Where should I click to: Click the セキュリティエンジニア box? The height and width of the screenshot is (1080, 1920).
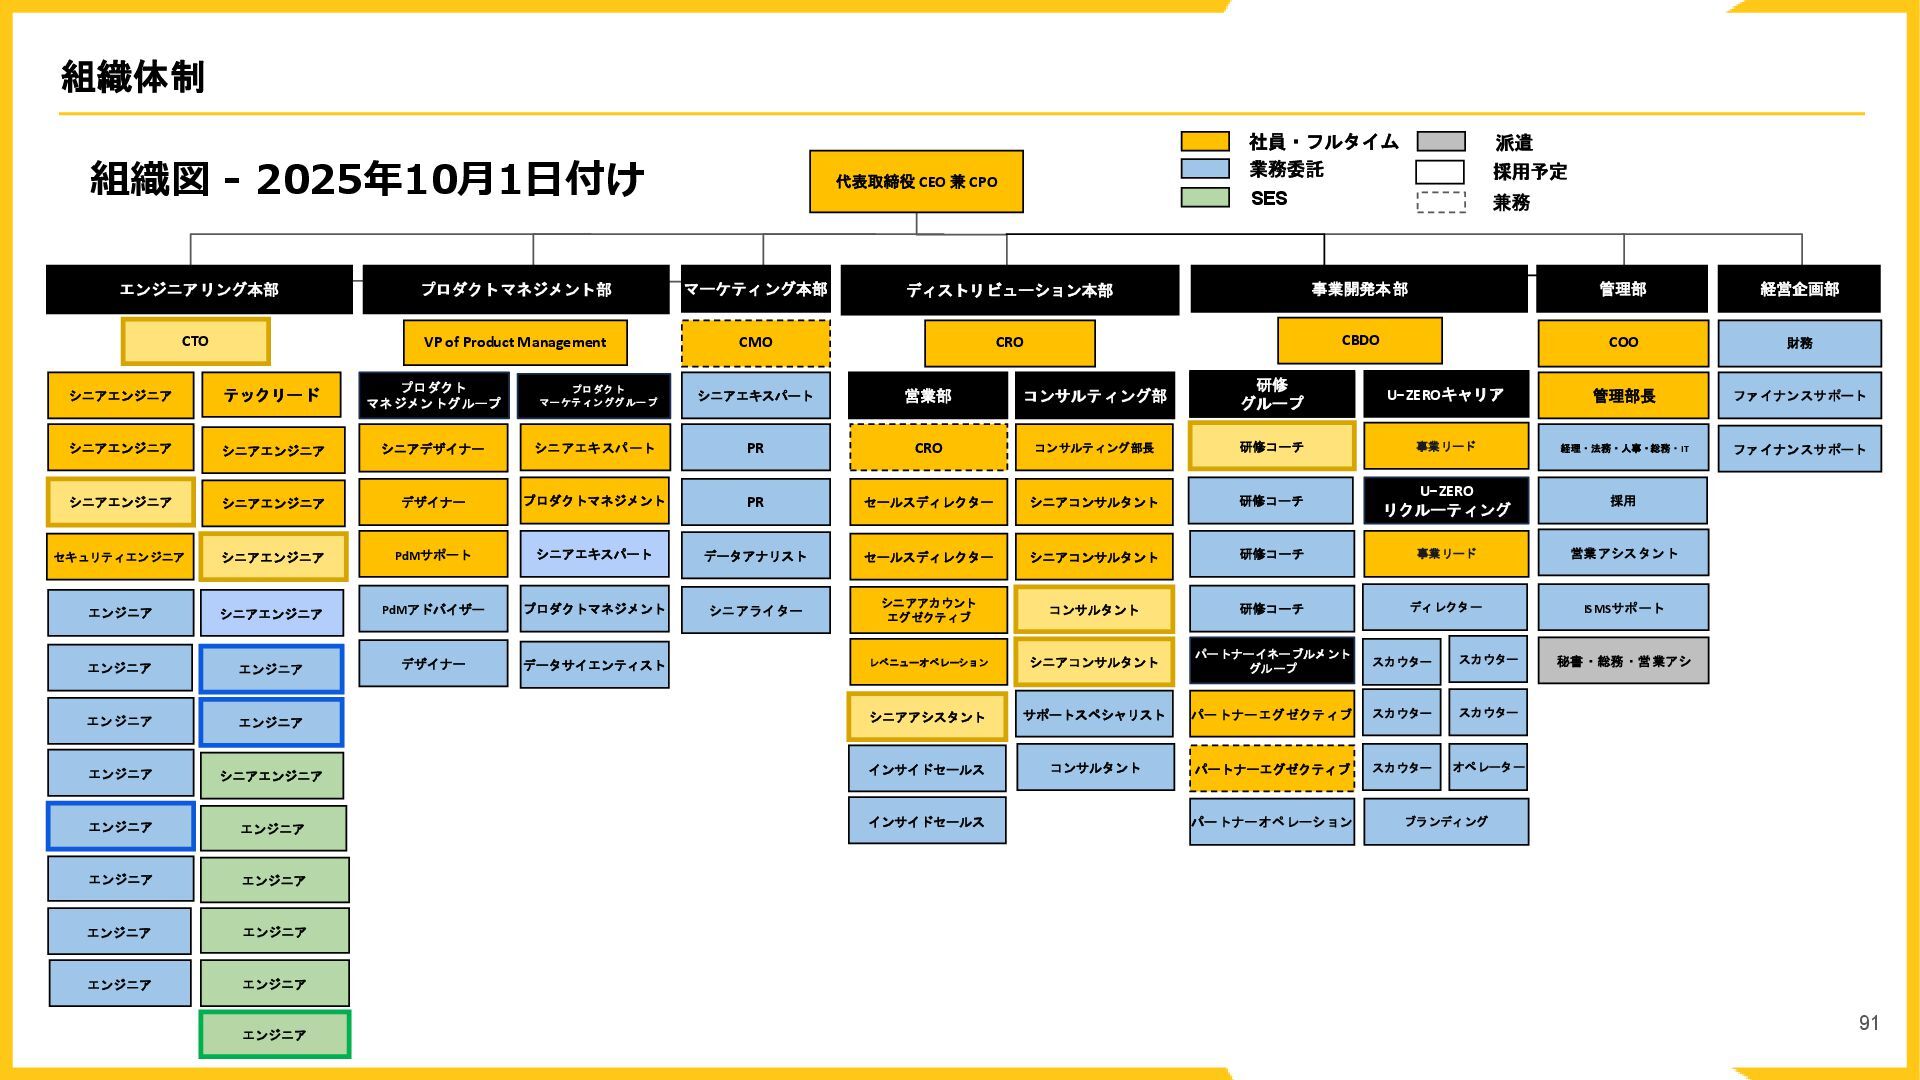[x=120, y=557]
